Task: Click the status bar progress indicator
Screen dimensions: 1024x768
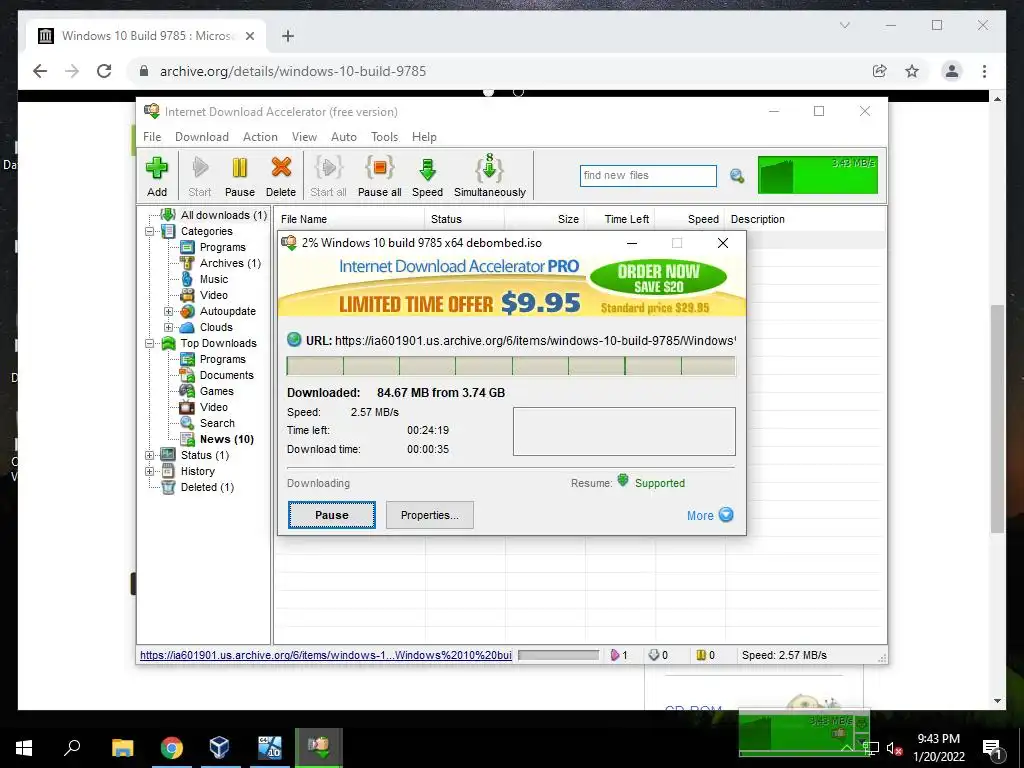Action: point(558,655)
